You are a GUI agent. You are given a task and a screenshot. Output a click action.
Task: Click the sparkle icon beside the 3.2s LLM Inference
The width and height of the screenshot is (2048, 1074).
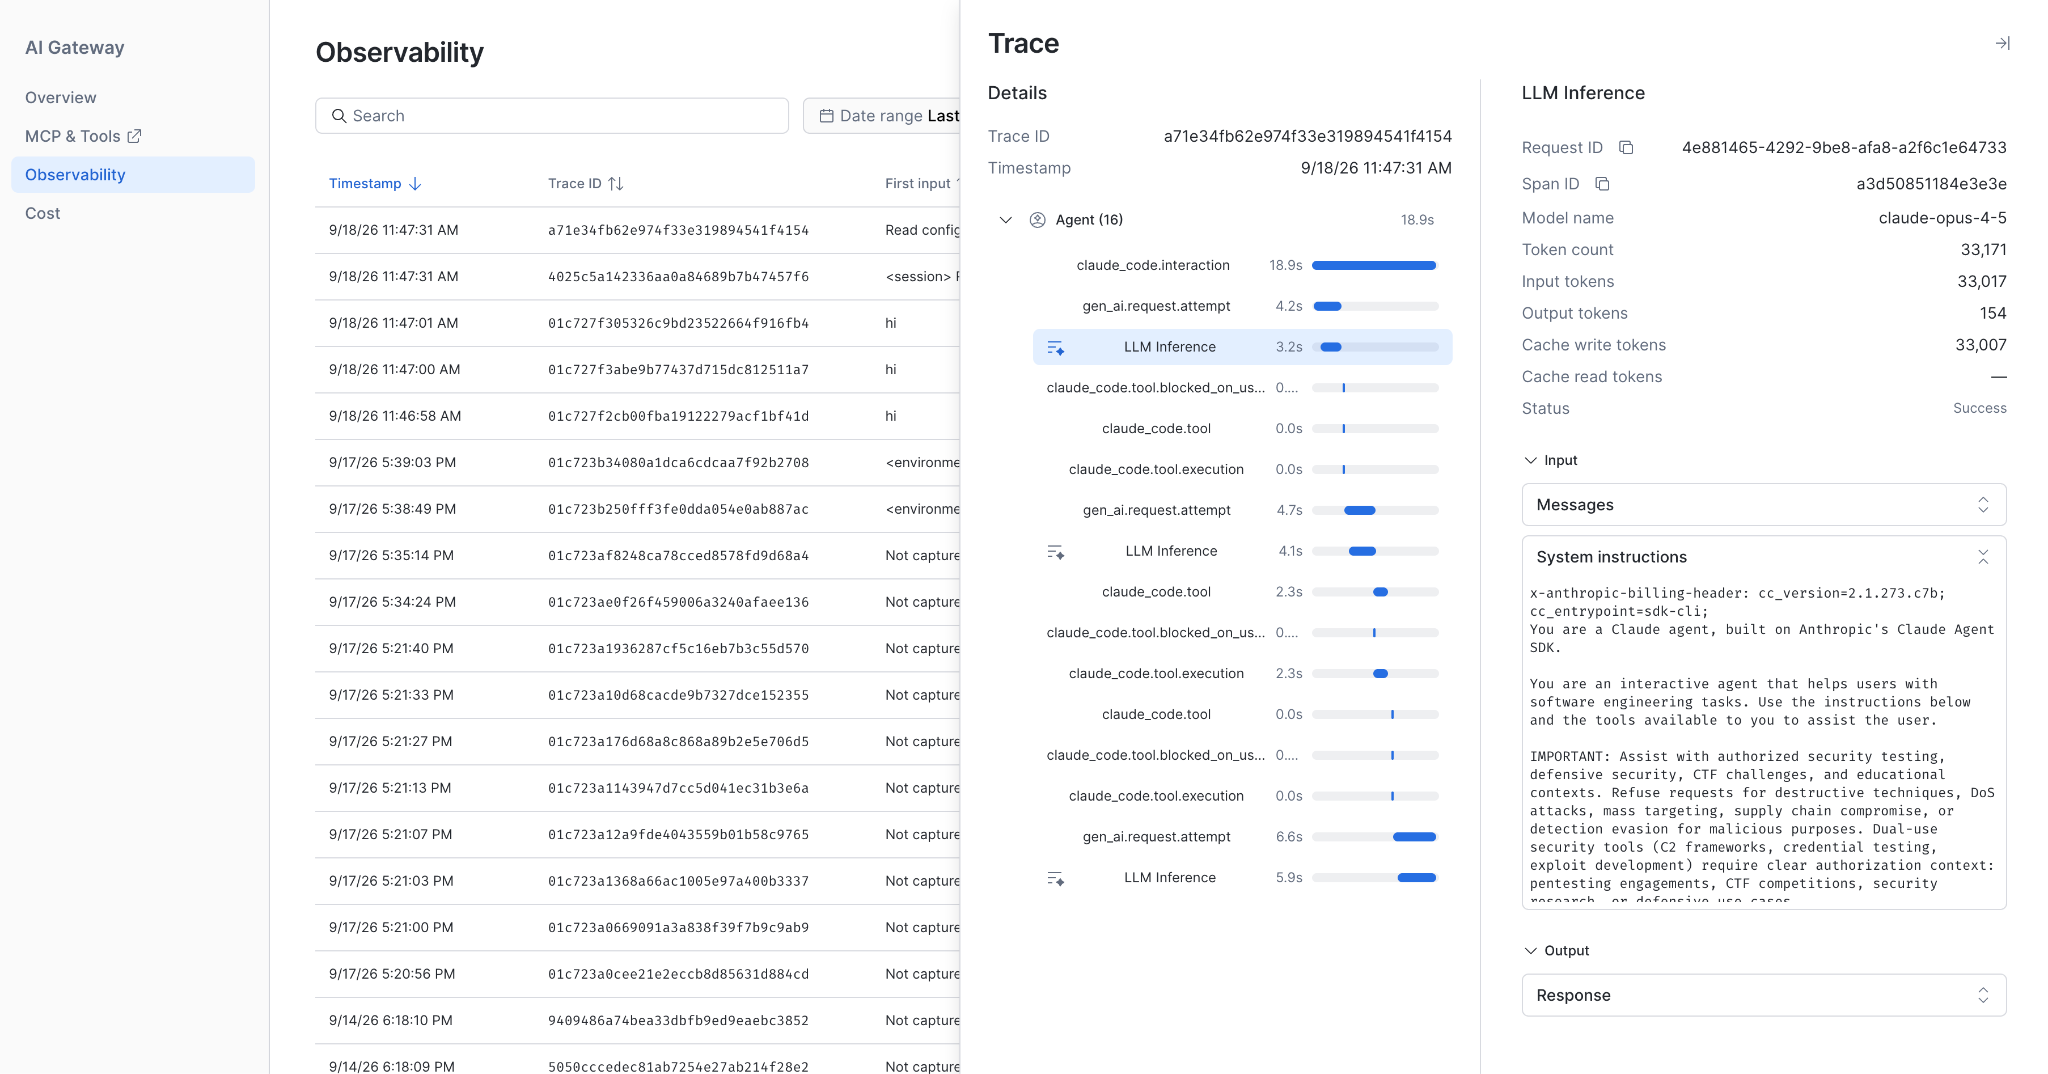point(1055,348)
